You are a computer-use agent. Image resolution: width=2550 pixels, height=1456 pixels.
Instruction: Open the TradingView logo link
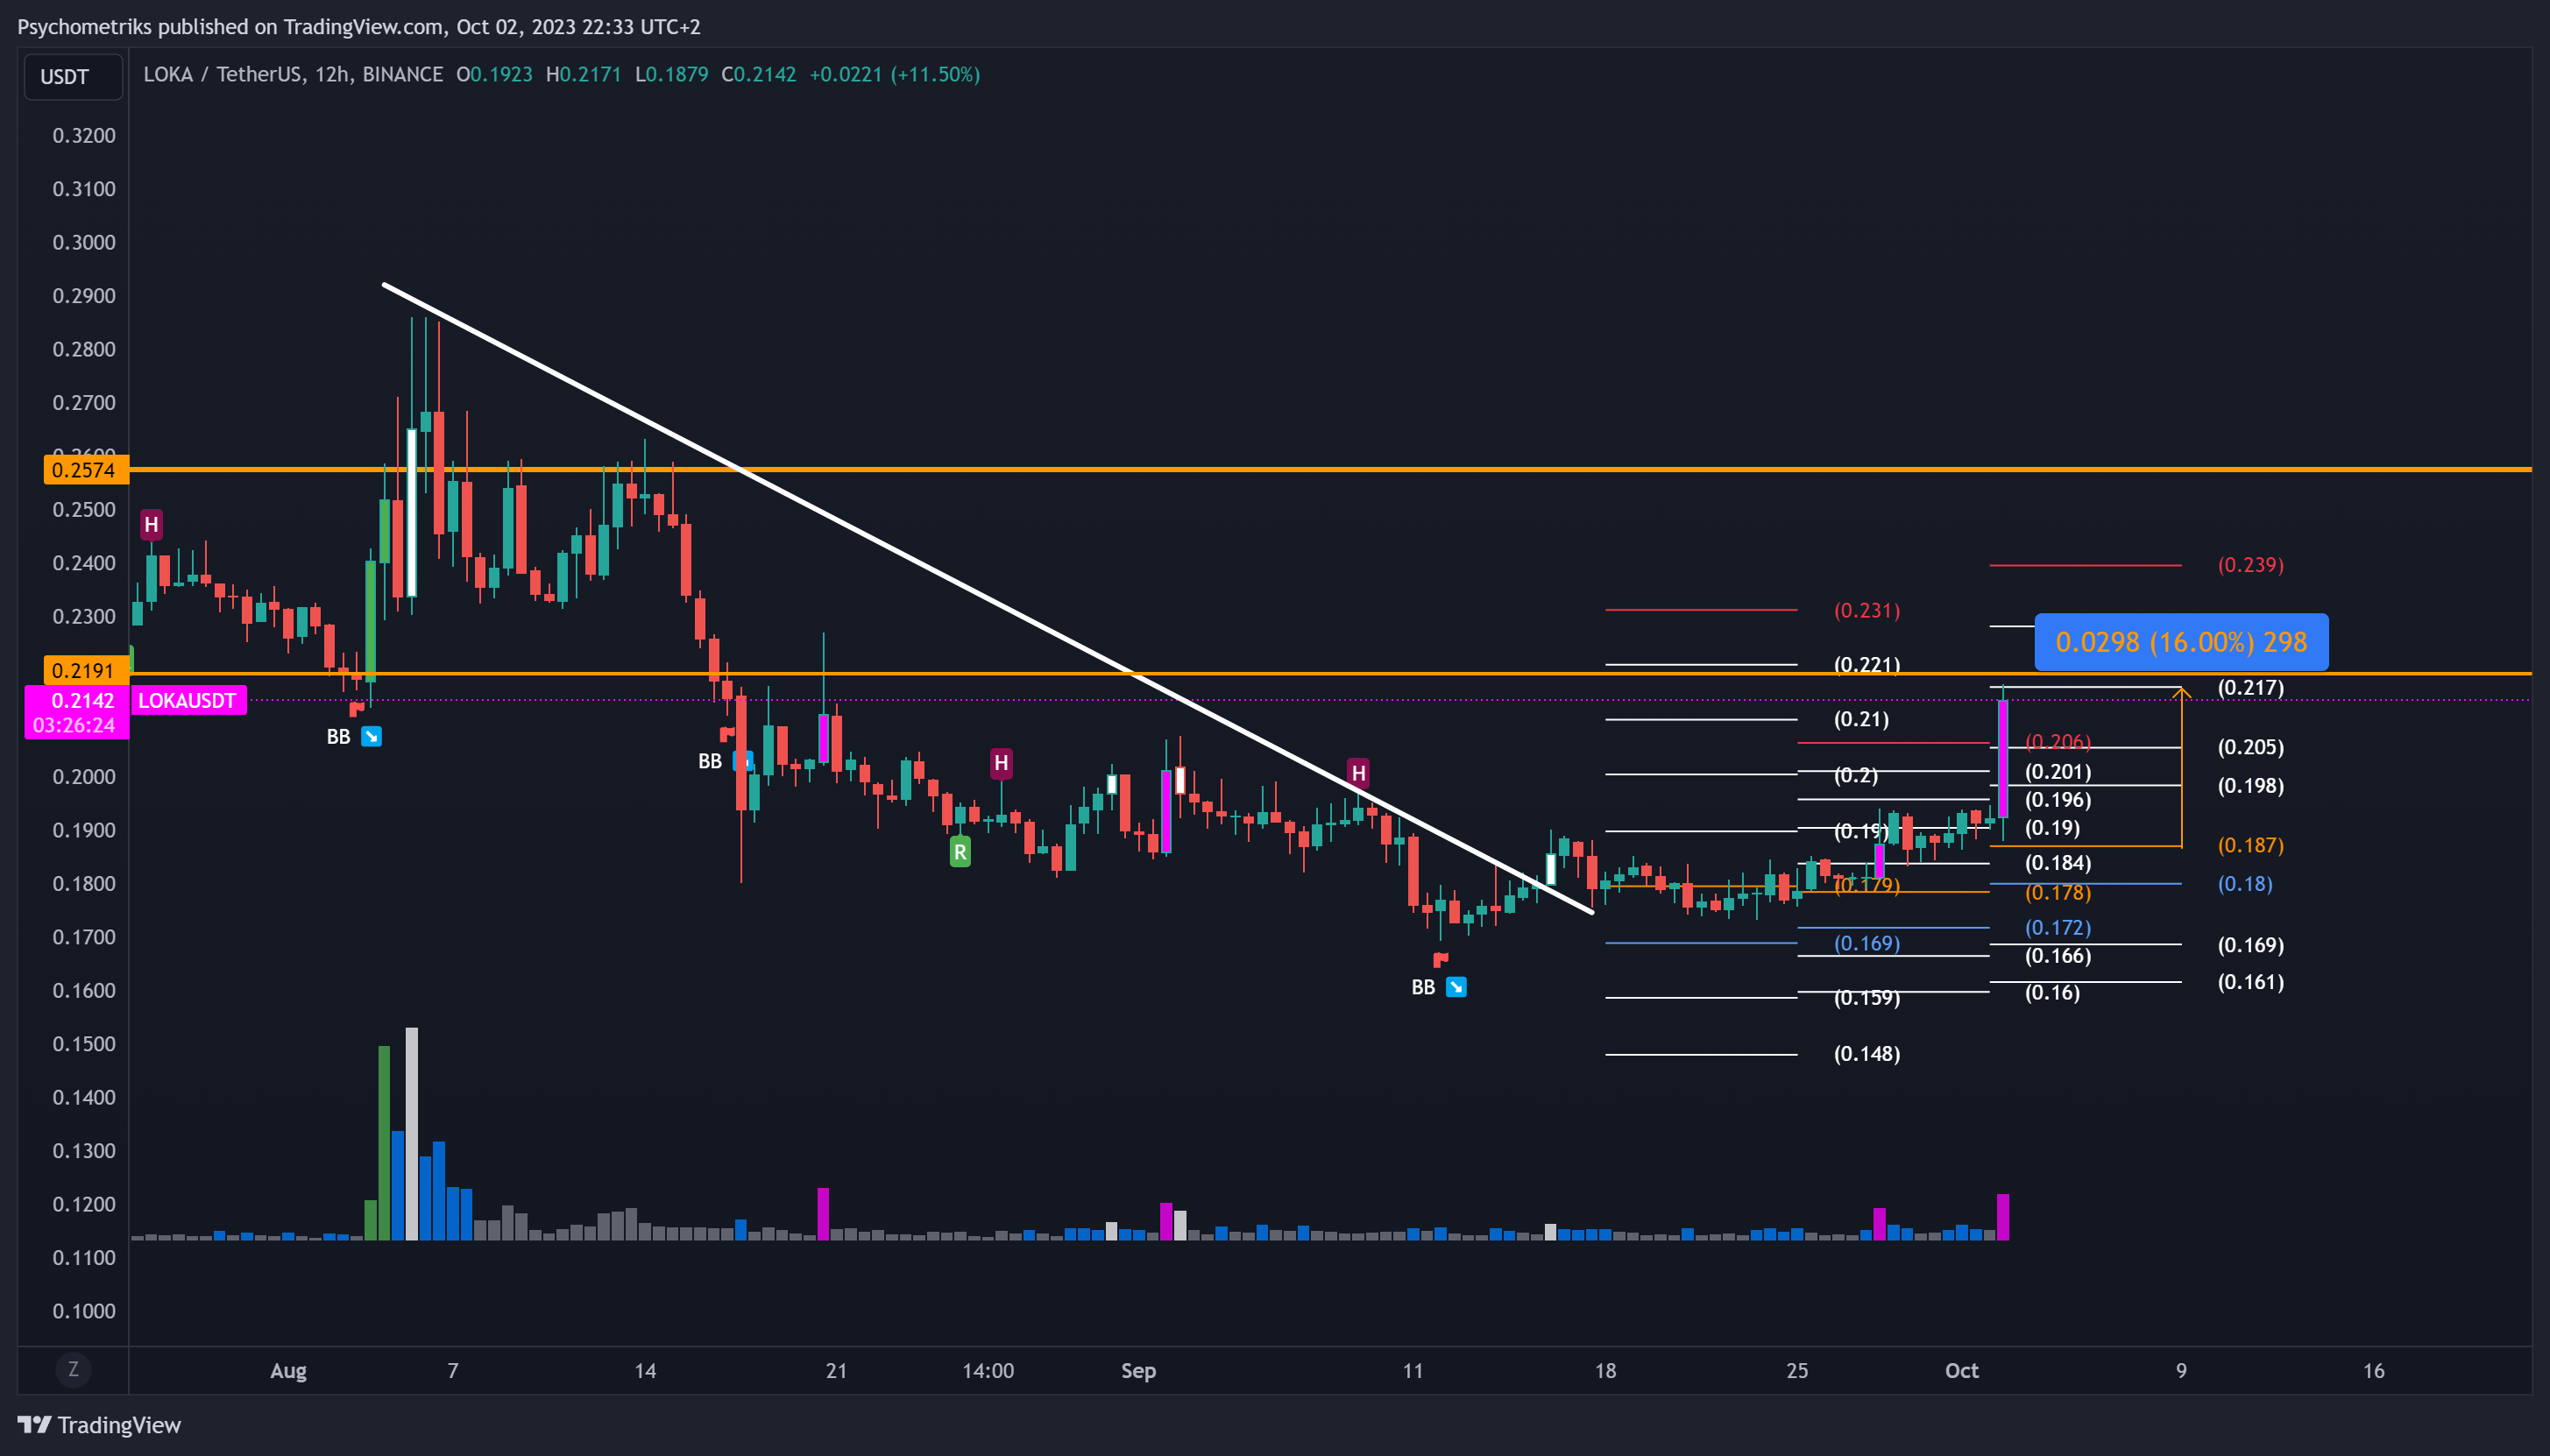point(99,1424)
